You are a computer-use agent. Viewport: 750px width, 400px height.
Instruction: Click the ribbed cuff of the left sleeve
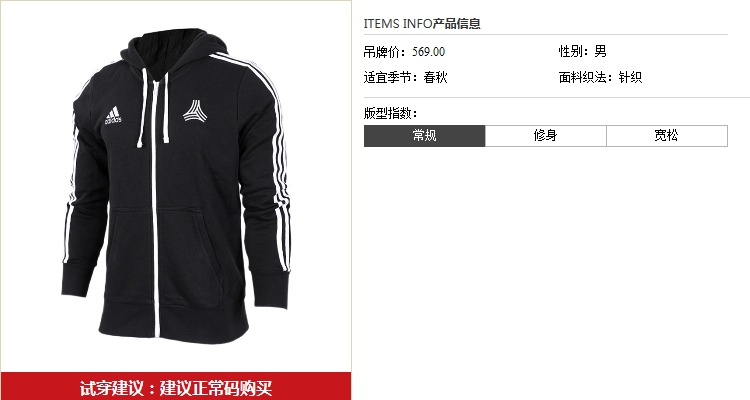77,281
